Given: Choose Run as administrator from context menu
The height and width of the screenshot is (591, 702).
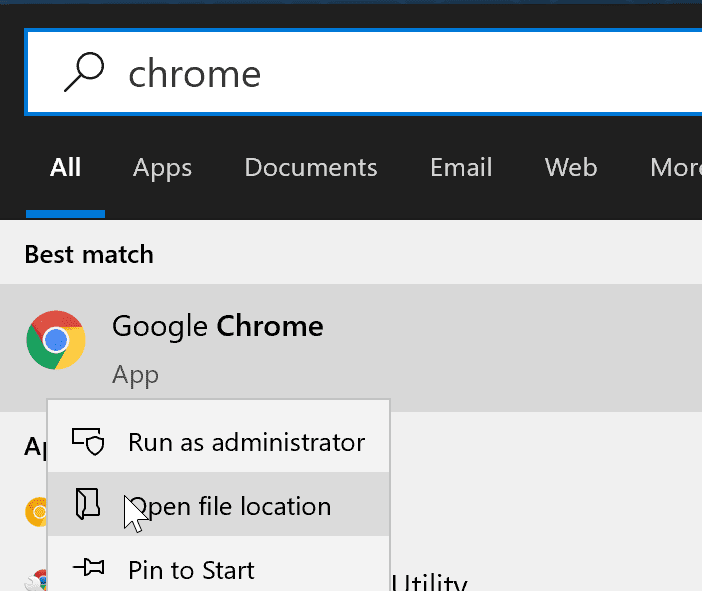Looking at the screenshot, I should (246, 442).
